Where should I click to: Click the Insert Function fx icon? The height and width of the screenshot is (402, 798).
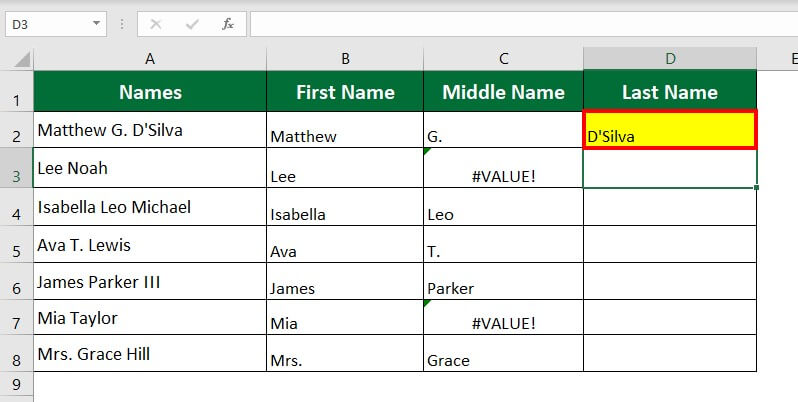228,24
